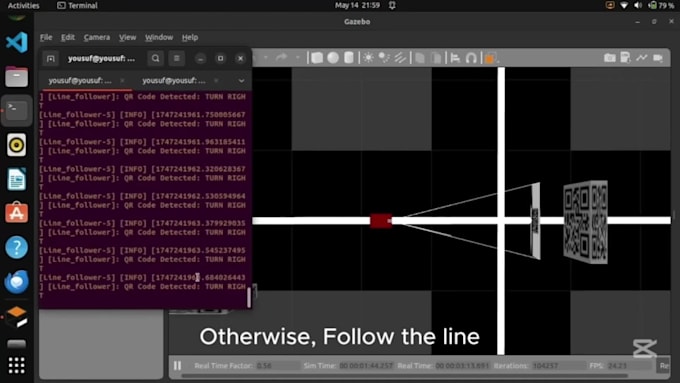Screen dimensions: 680x383
Task: Add a spot light source
Action: point(384,58)
